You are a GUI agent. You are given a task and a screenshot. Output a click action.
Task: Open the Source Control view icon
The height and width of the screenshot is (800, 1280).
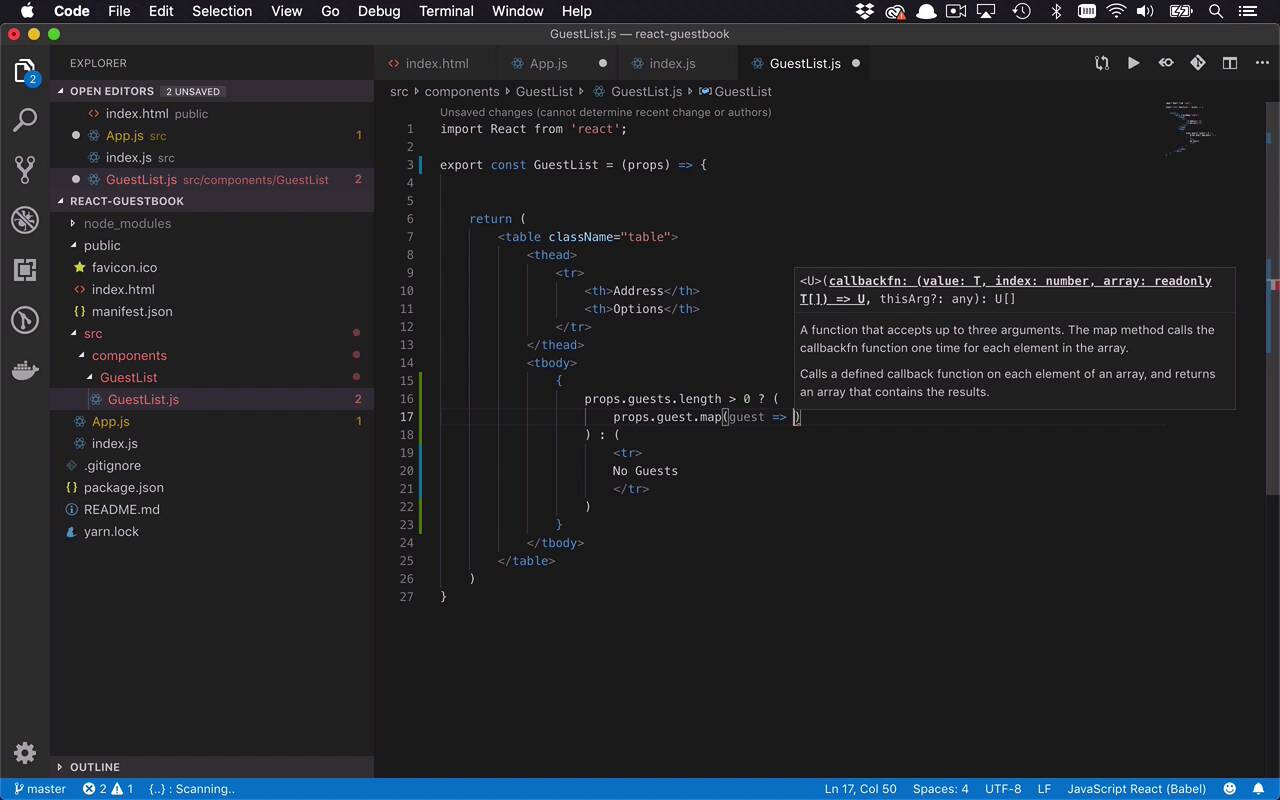tap(25, 169)
